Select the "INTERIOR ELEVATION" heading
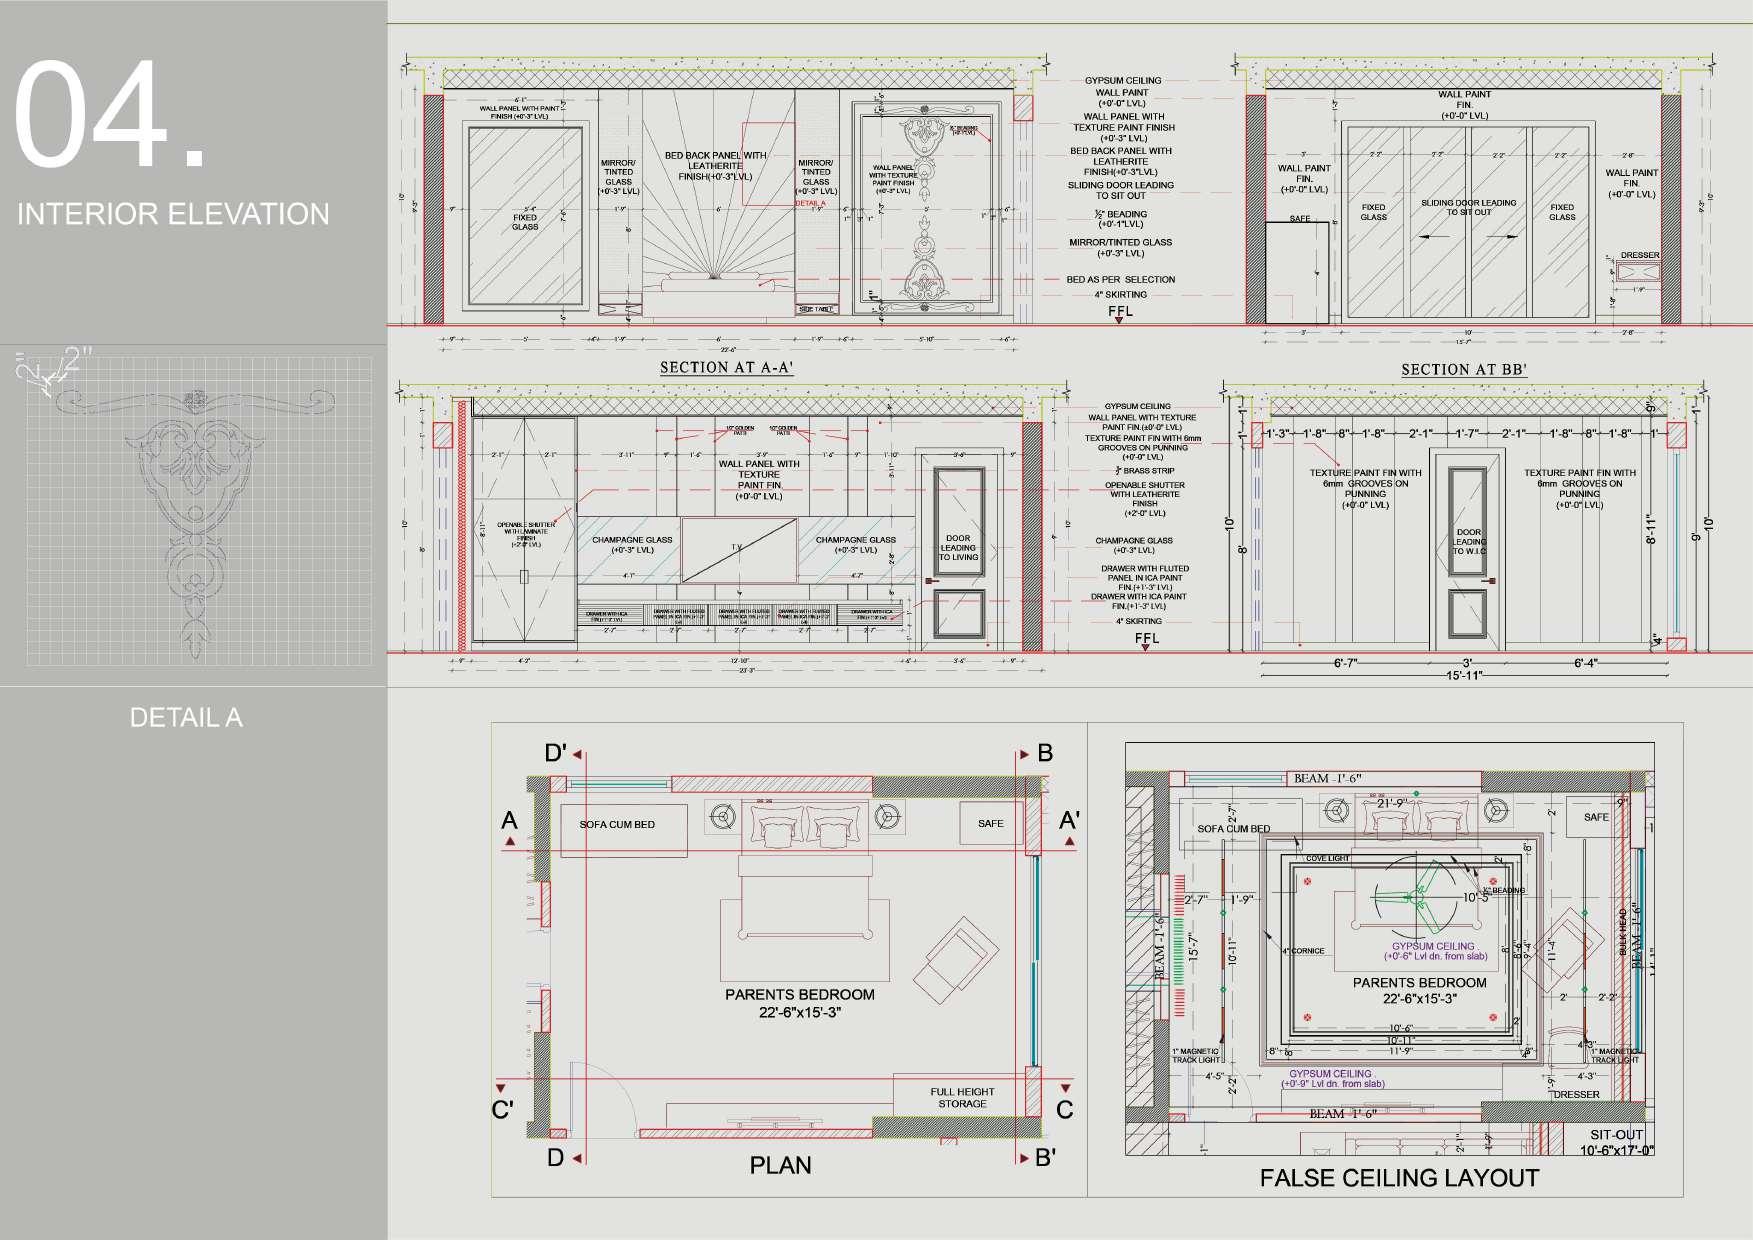This screenshot has width=1753, height=1240. coord(173,214)
